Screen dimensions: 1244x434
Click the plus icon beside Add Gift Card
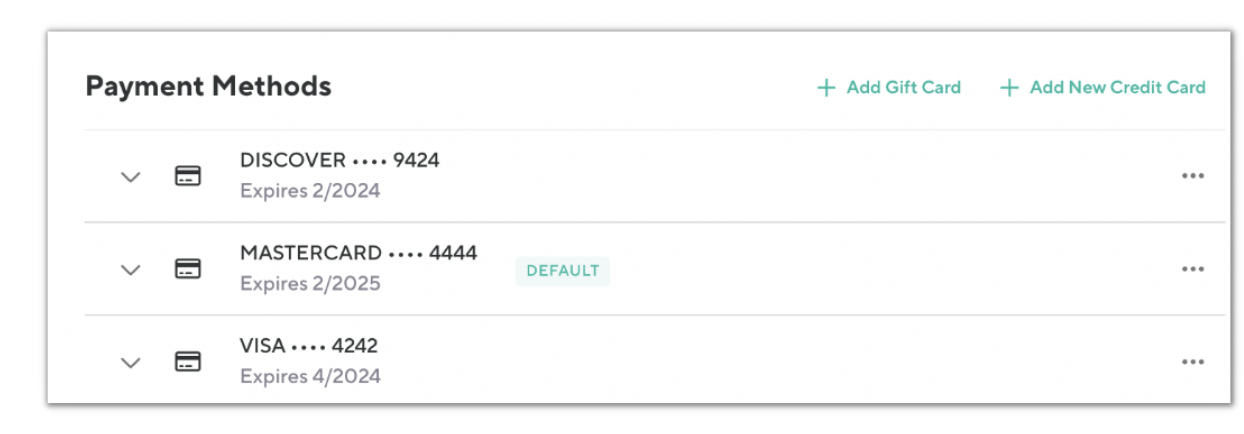tap(826, 88)
